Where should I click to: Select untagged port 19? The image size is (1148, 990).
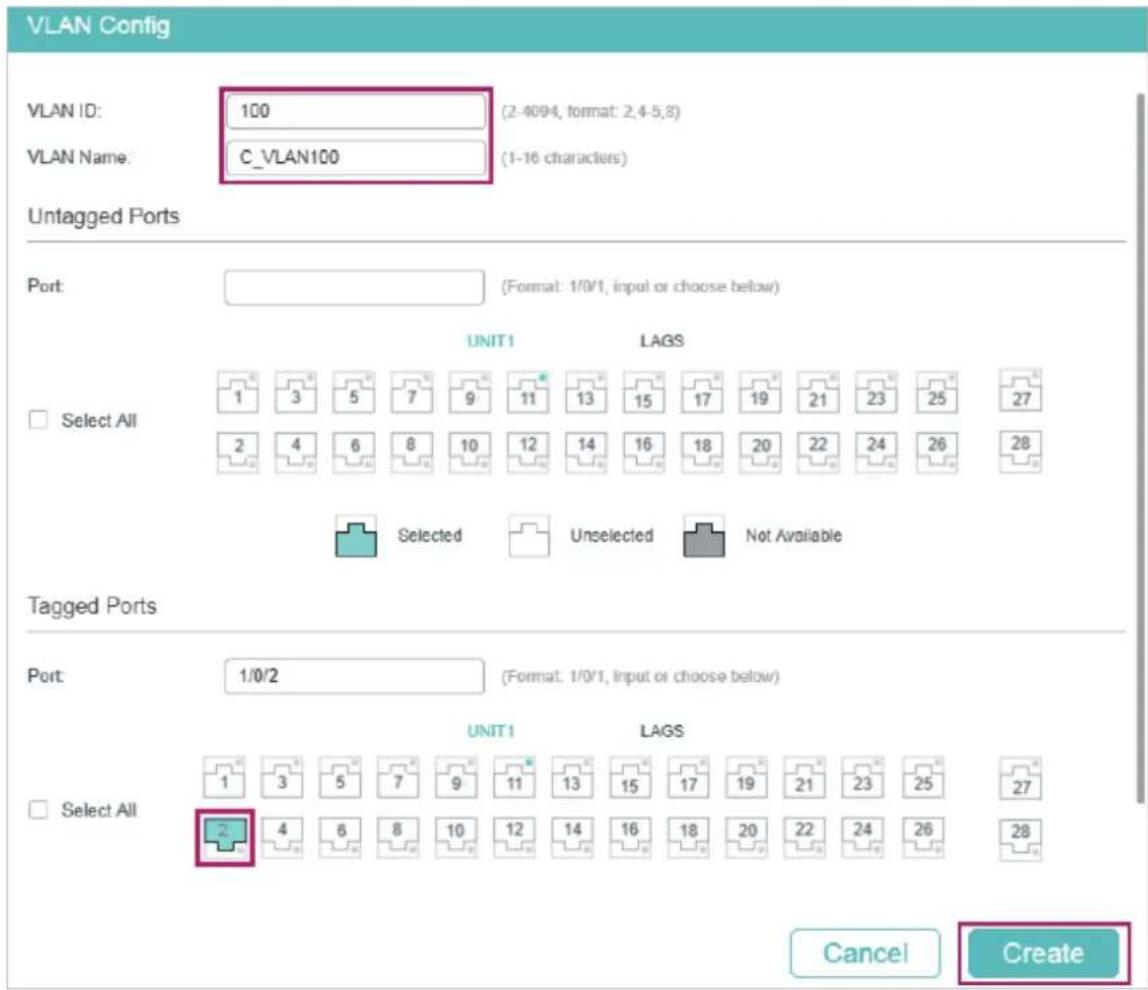tap(760, 392)
